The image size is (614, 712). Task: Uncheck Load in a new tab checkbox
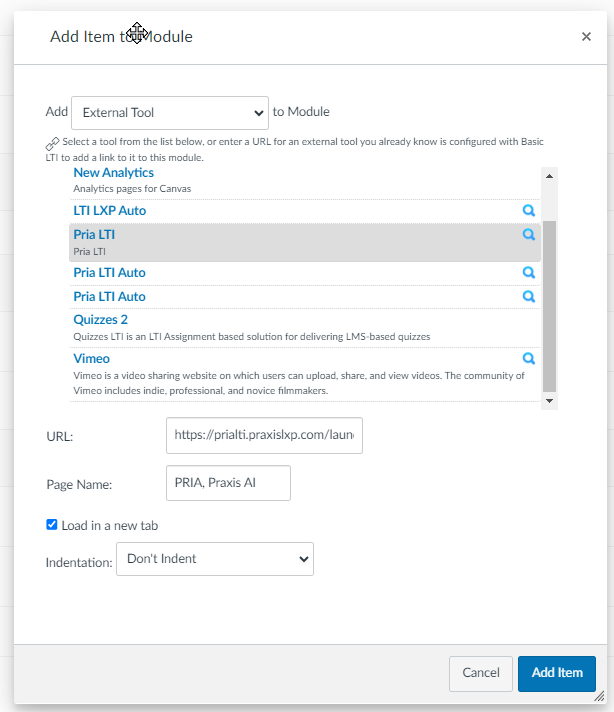(52, 524)
